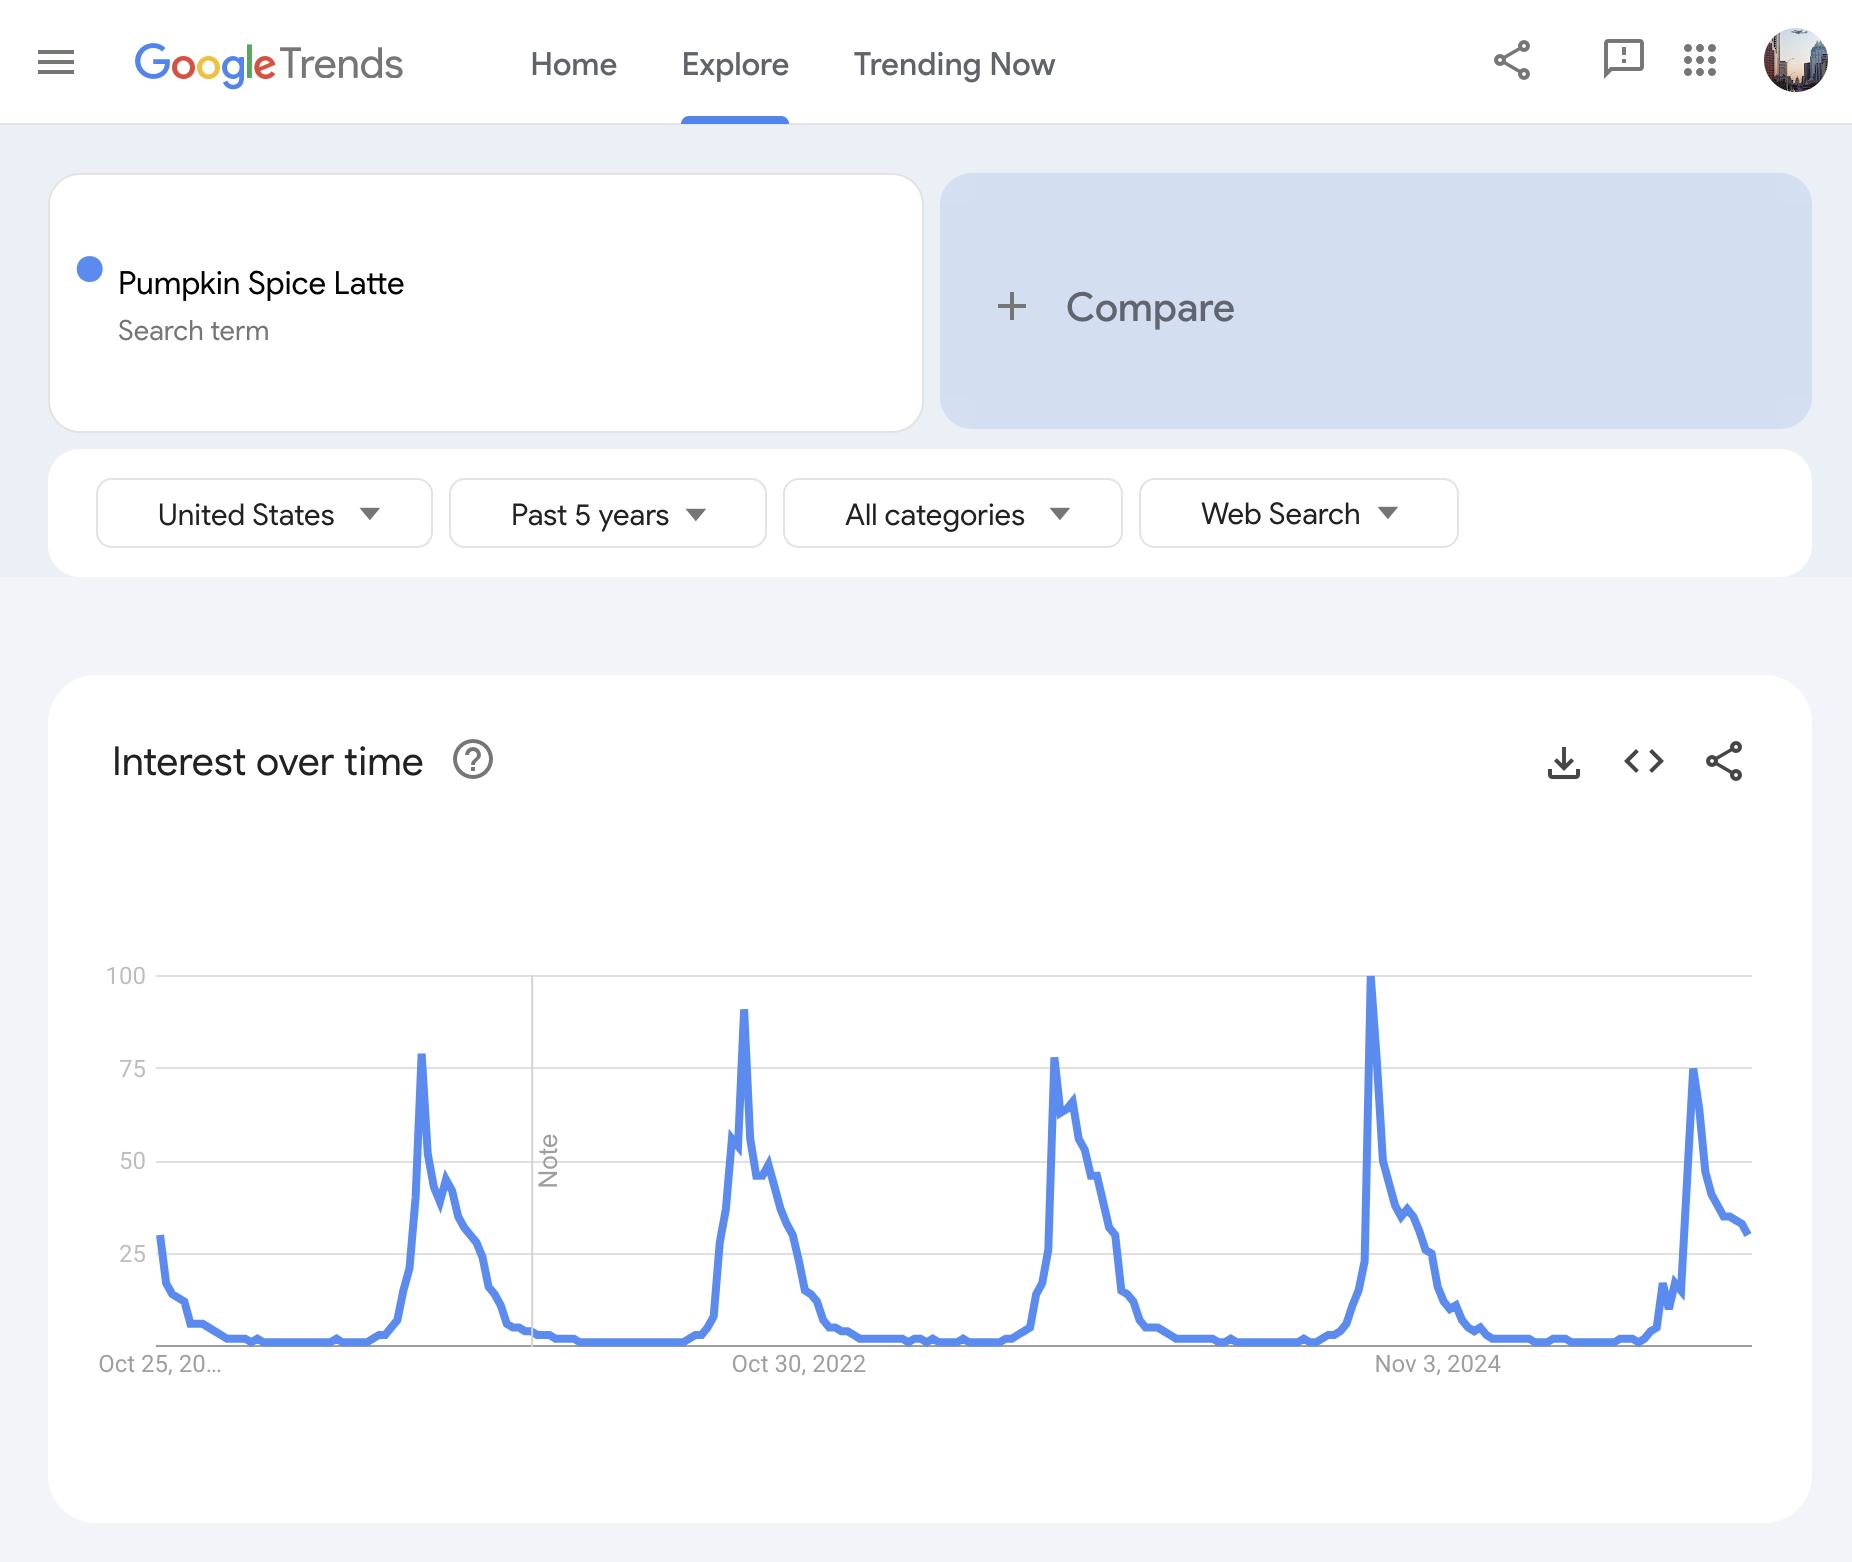Share the Interest over time chart

(1723, 762)
